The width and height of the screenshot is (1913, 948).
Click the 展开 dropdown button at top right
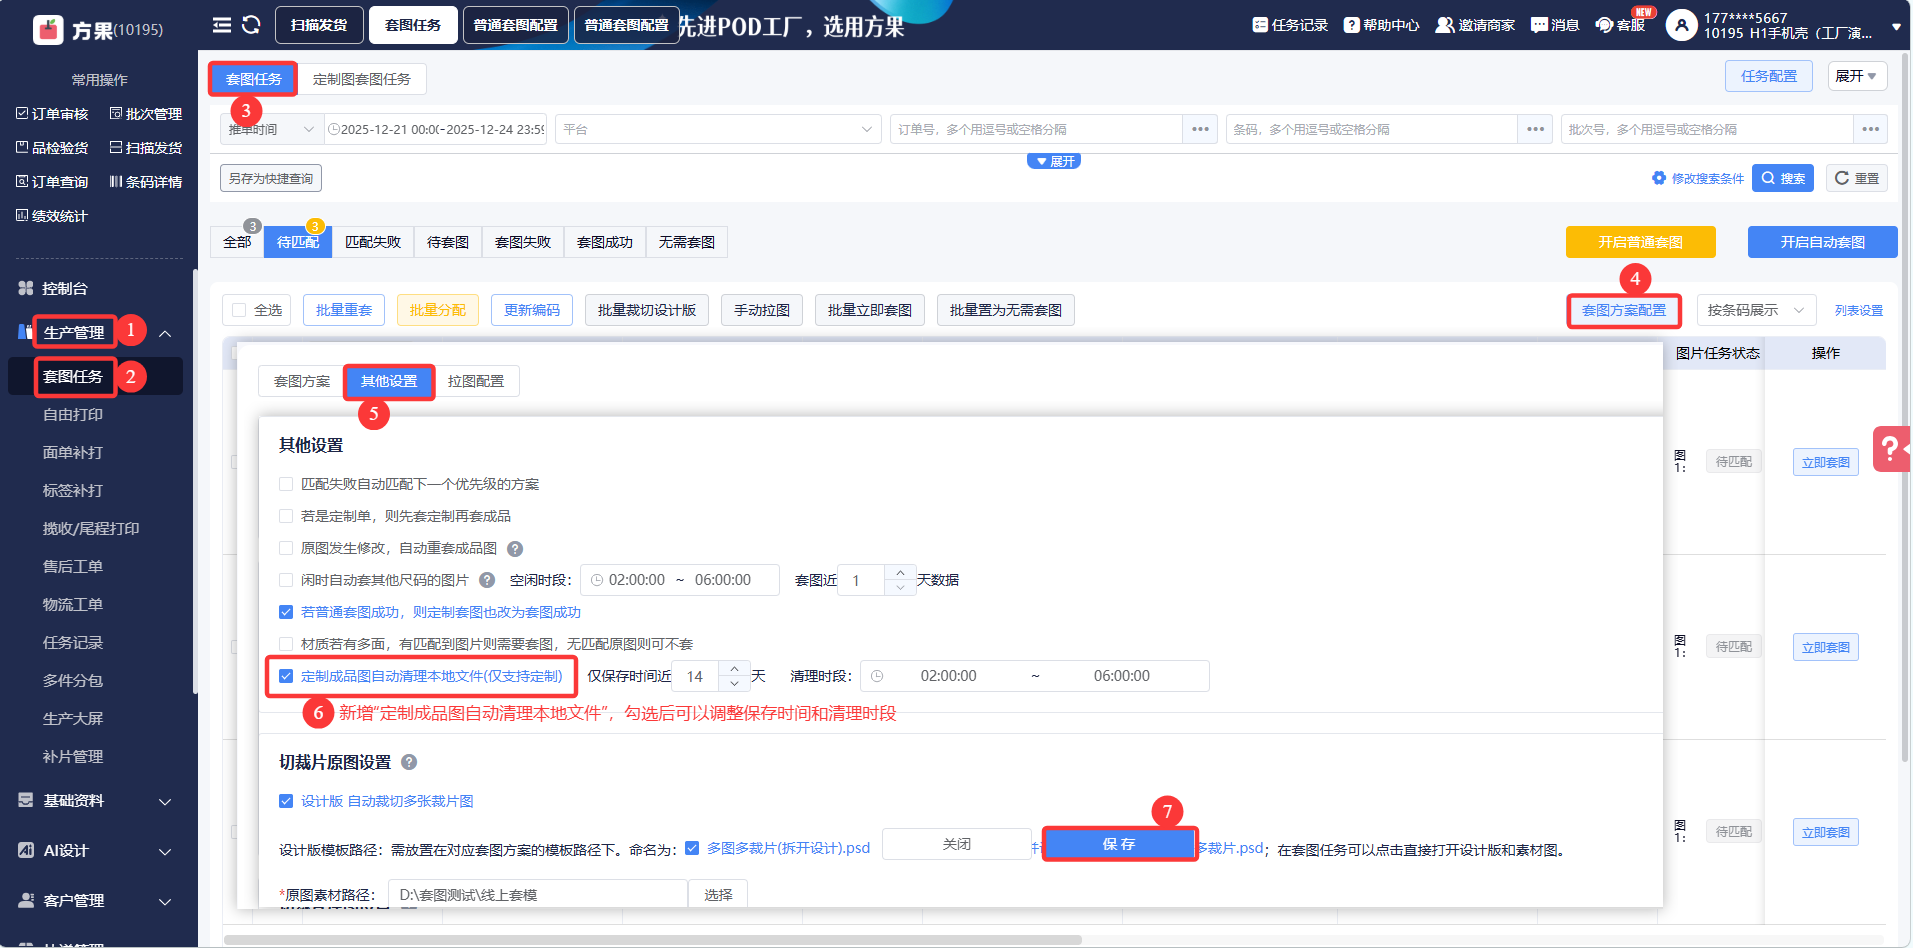1857,76
